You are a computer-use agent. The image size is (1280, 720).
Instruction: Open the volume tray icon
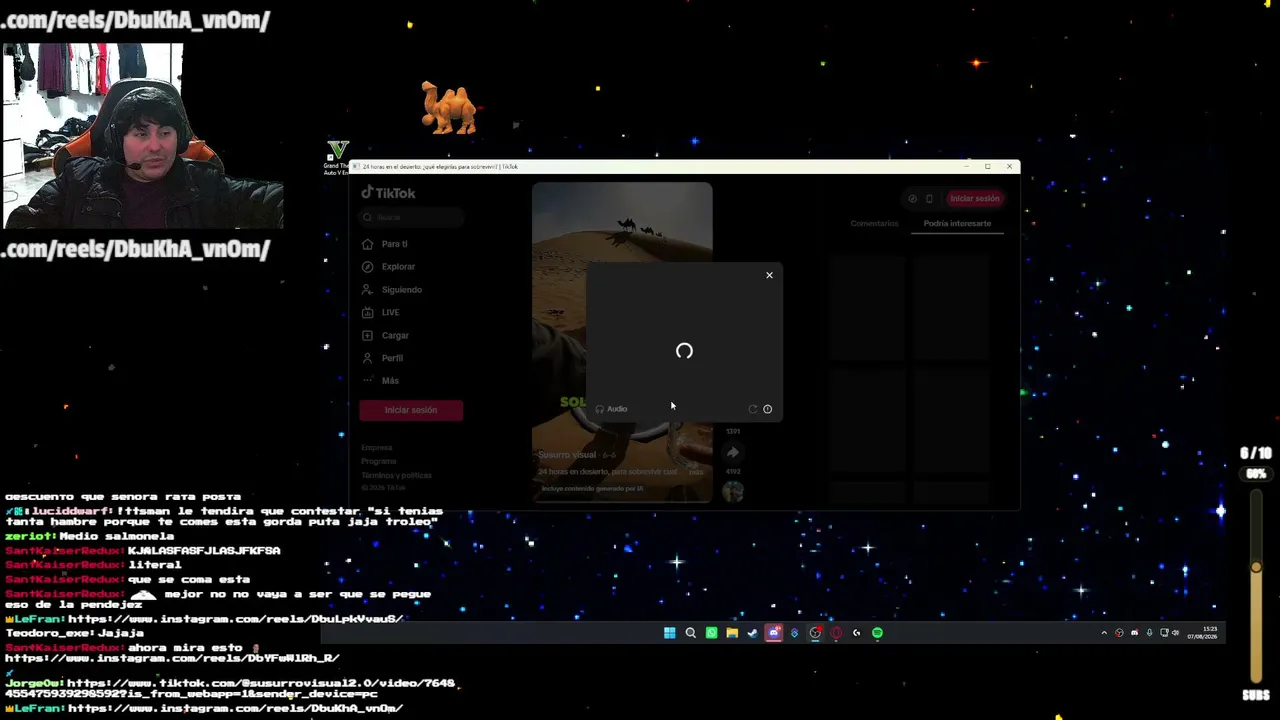(x=1175, y=633)
